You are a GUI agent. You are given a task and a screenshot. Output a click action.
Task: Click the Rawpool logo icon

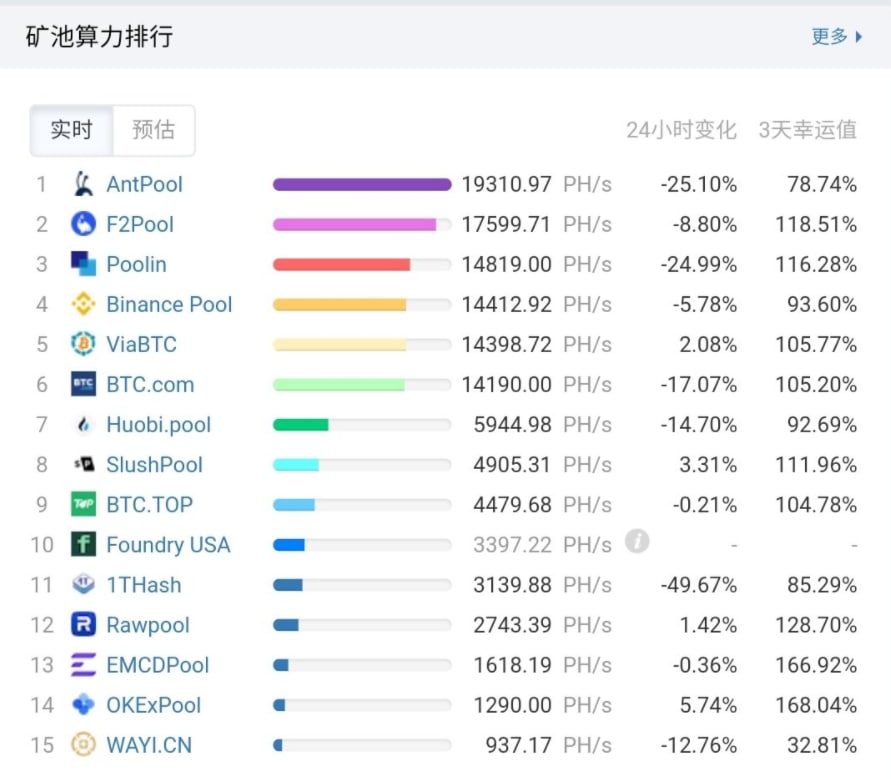pyautogui.click(x=84, y=624)
